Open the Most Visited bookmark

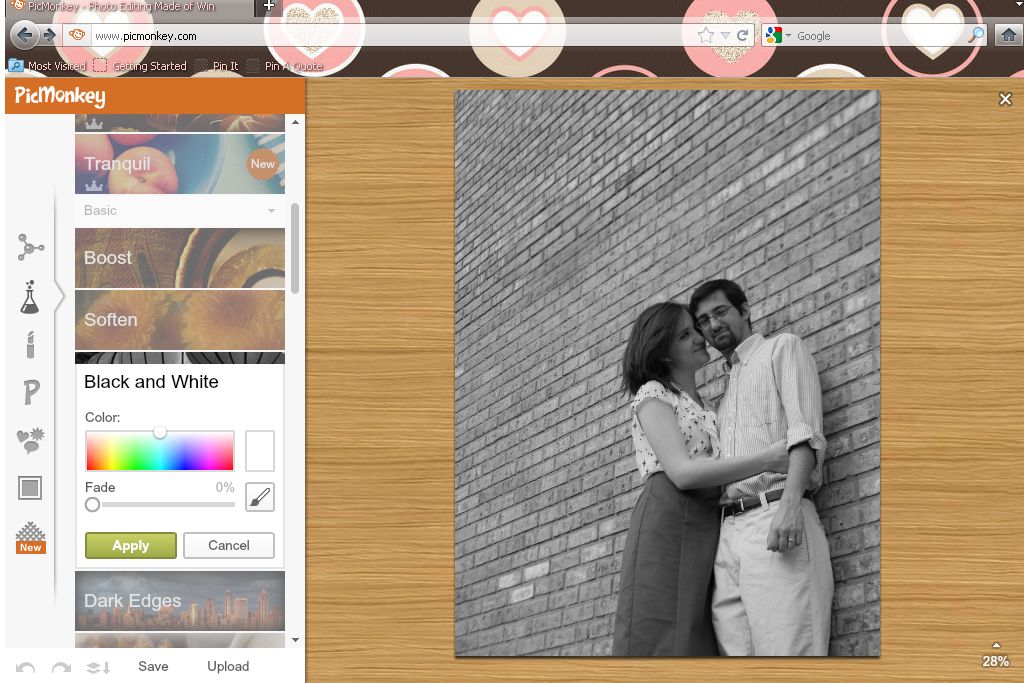pos(48,66)
